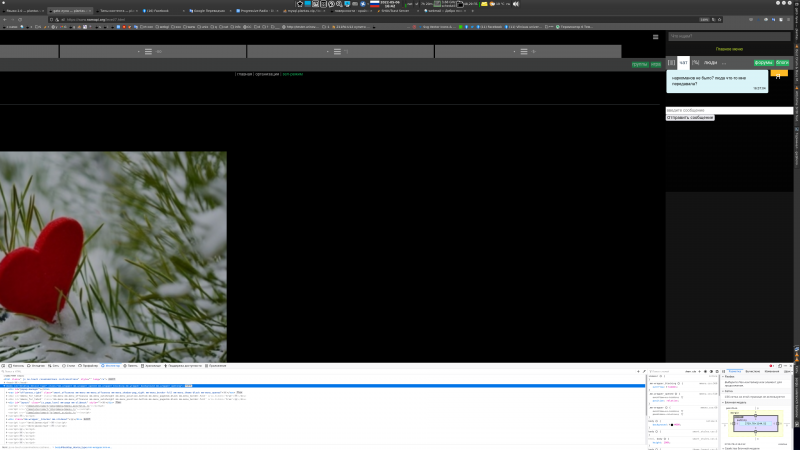The width and height of the screenshot is (800, 450).
Task: Open the hamburger menu of the '-5-' panel
Action: (x=524, y=52)
